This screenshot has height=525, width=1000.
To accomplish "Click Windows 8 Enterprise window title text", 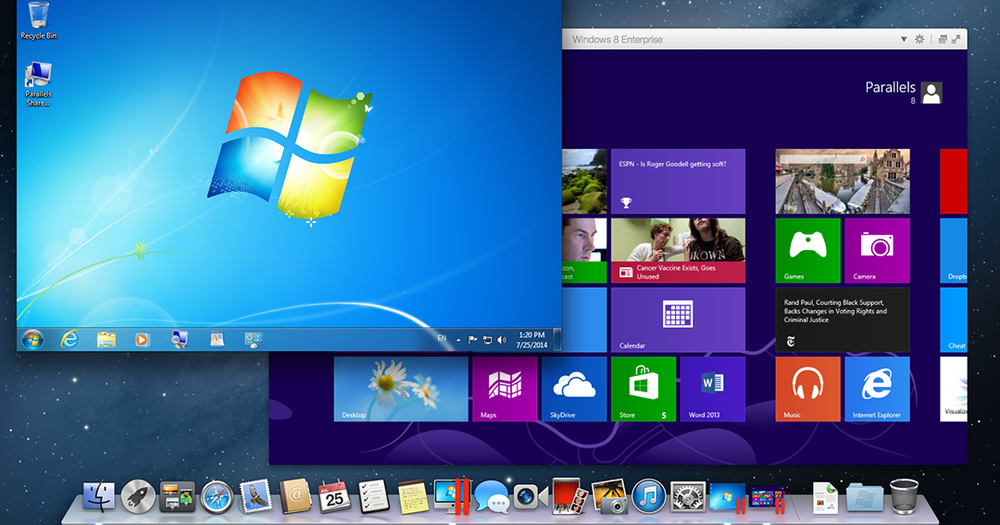I will tap(617, 40).
